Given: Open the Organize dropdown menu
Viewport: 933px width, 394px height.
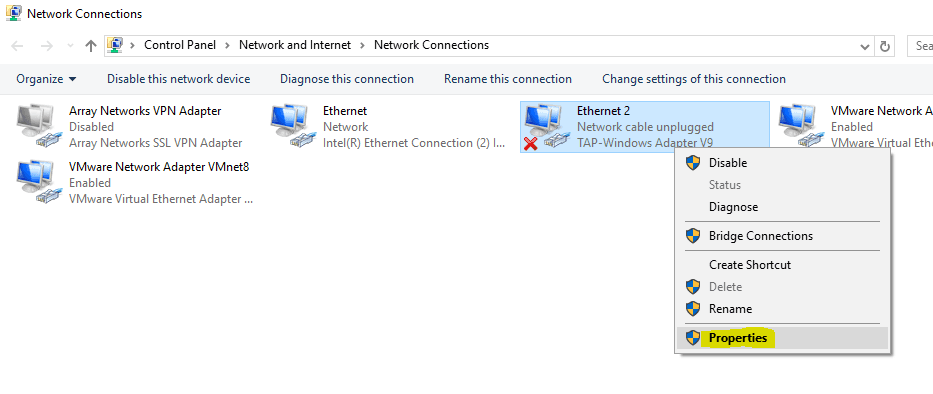Looking at the screenshot, I should (46, 79).
